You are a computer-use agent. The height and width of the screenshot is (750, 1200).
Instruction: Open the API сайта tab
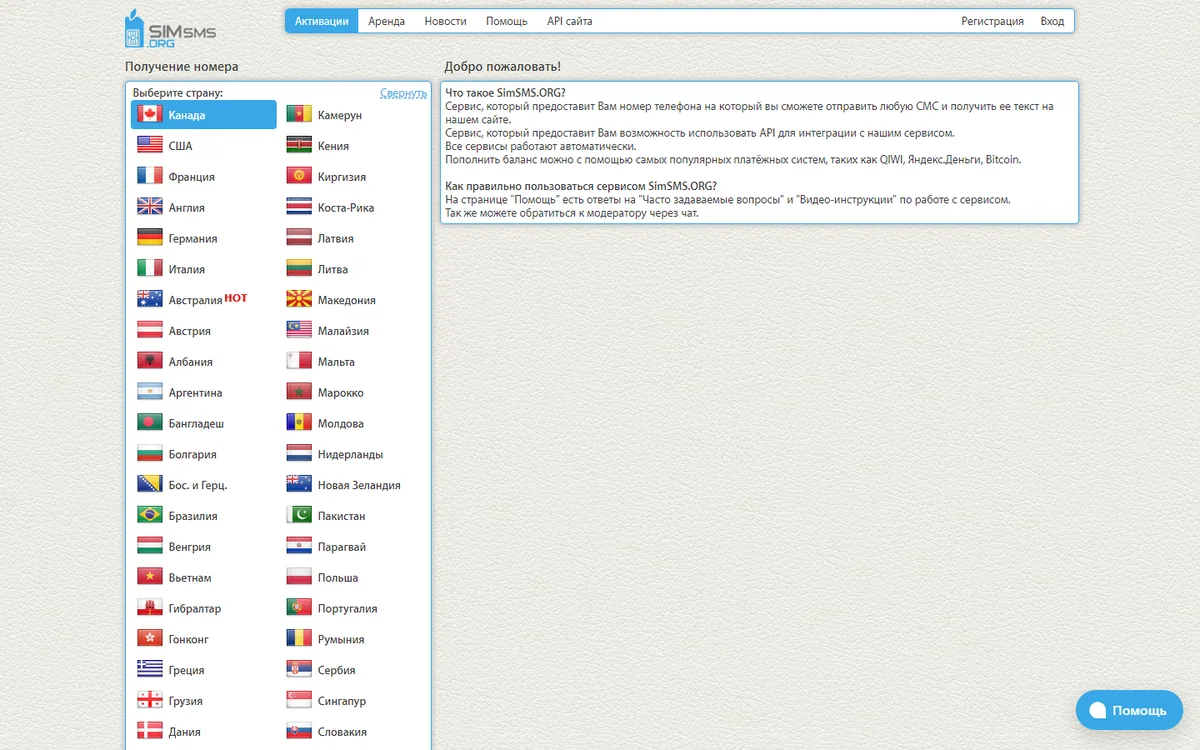[569, 21]
